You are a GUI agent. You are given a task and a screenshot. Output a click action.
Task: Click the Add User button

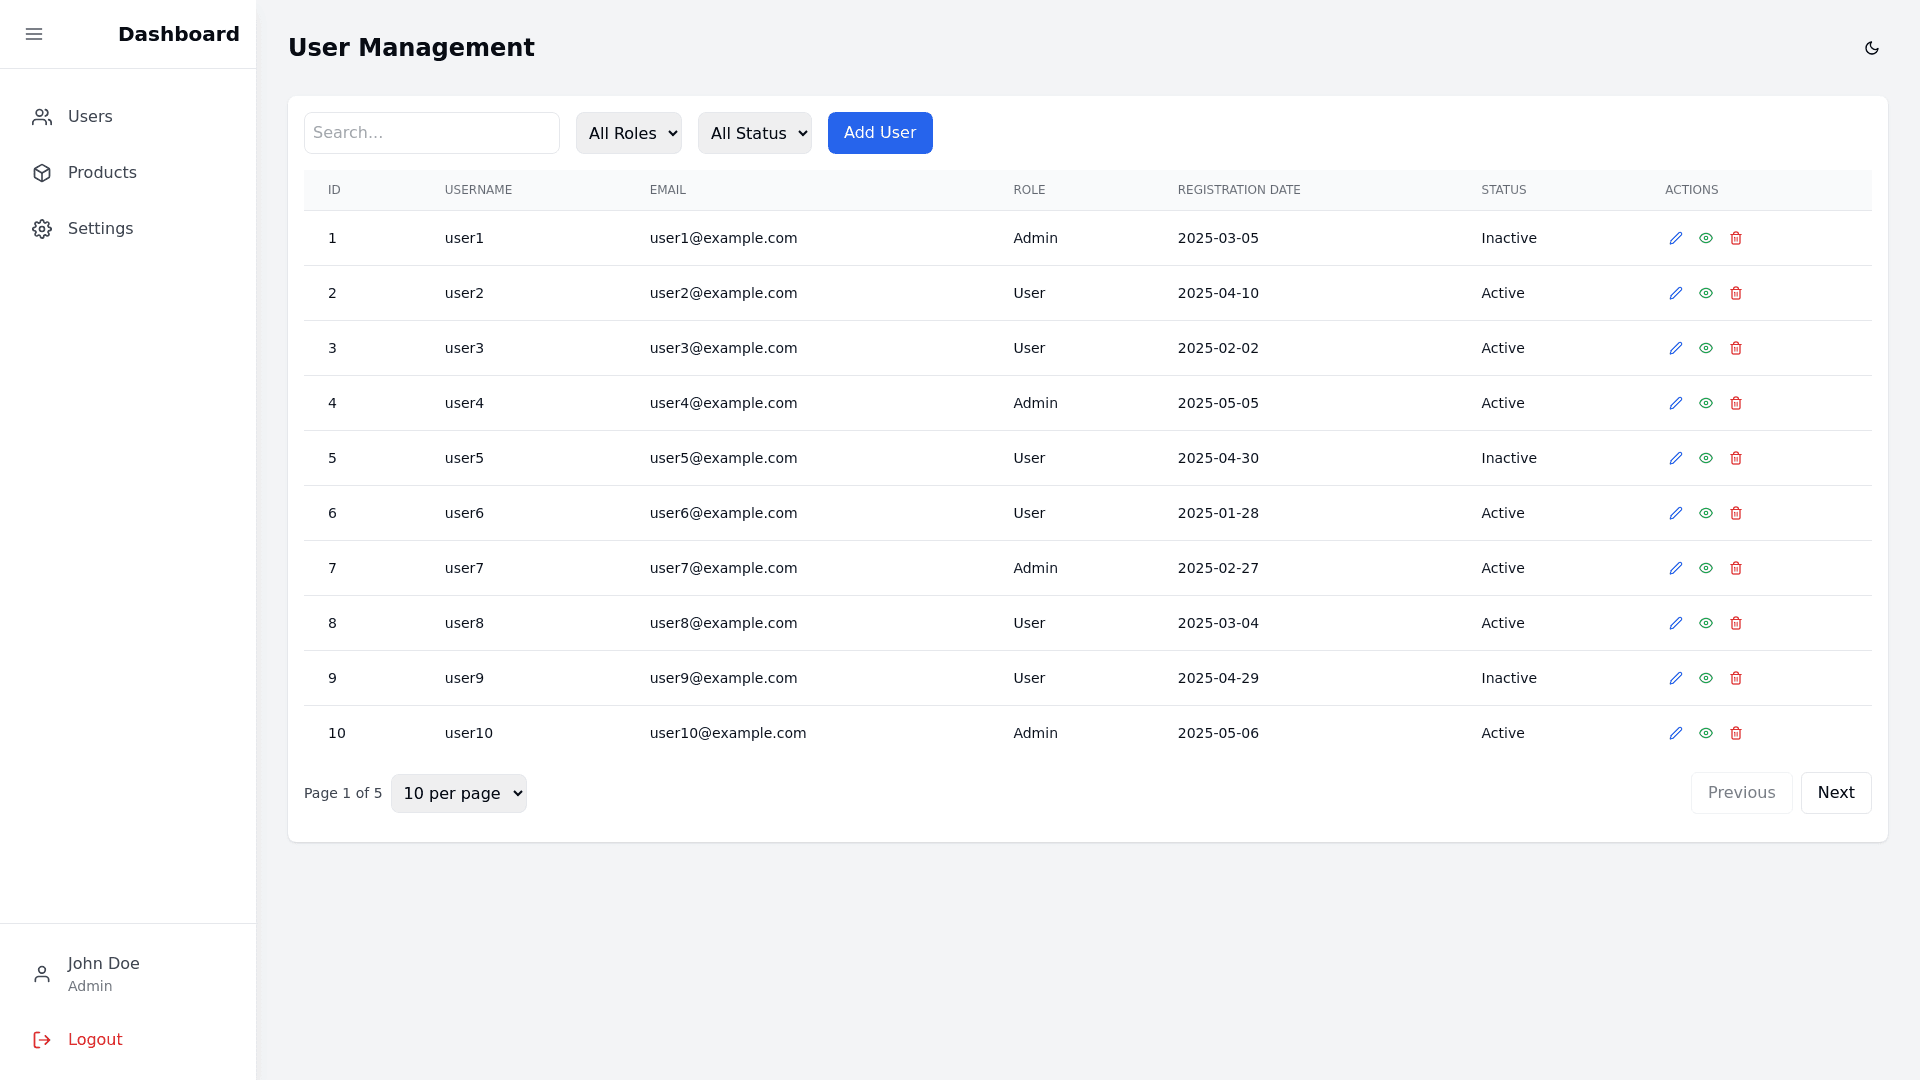point(880,133)
